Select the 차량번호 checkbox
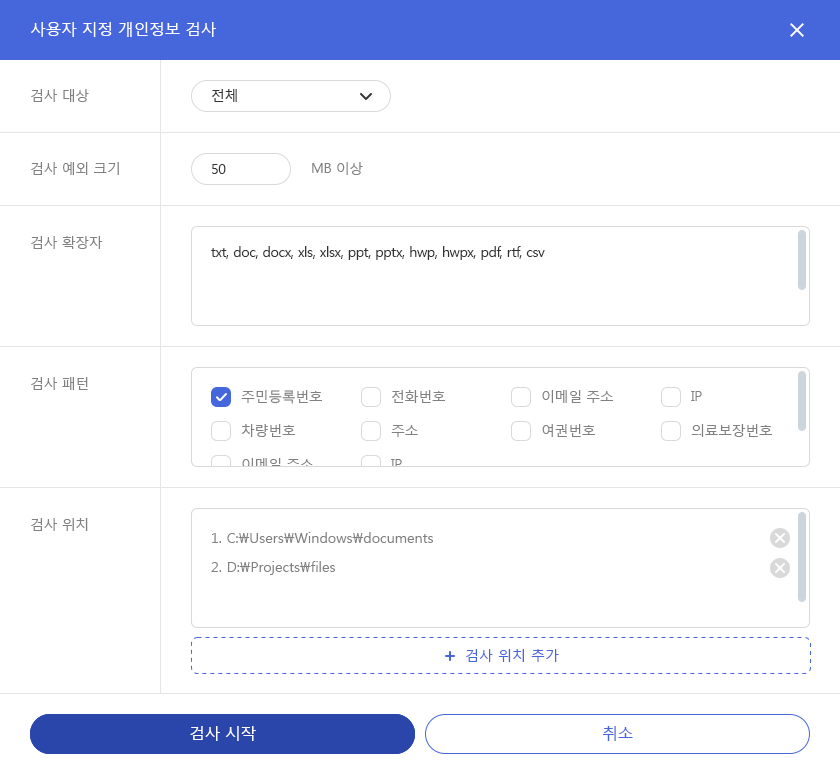The image size is (840, 774). 221,431
